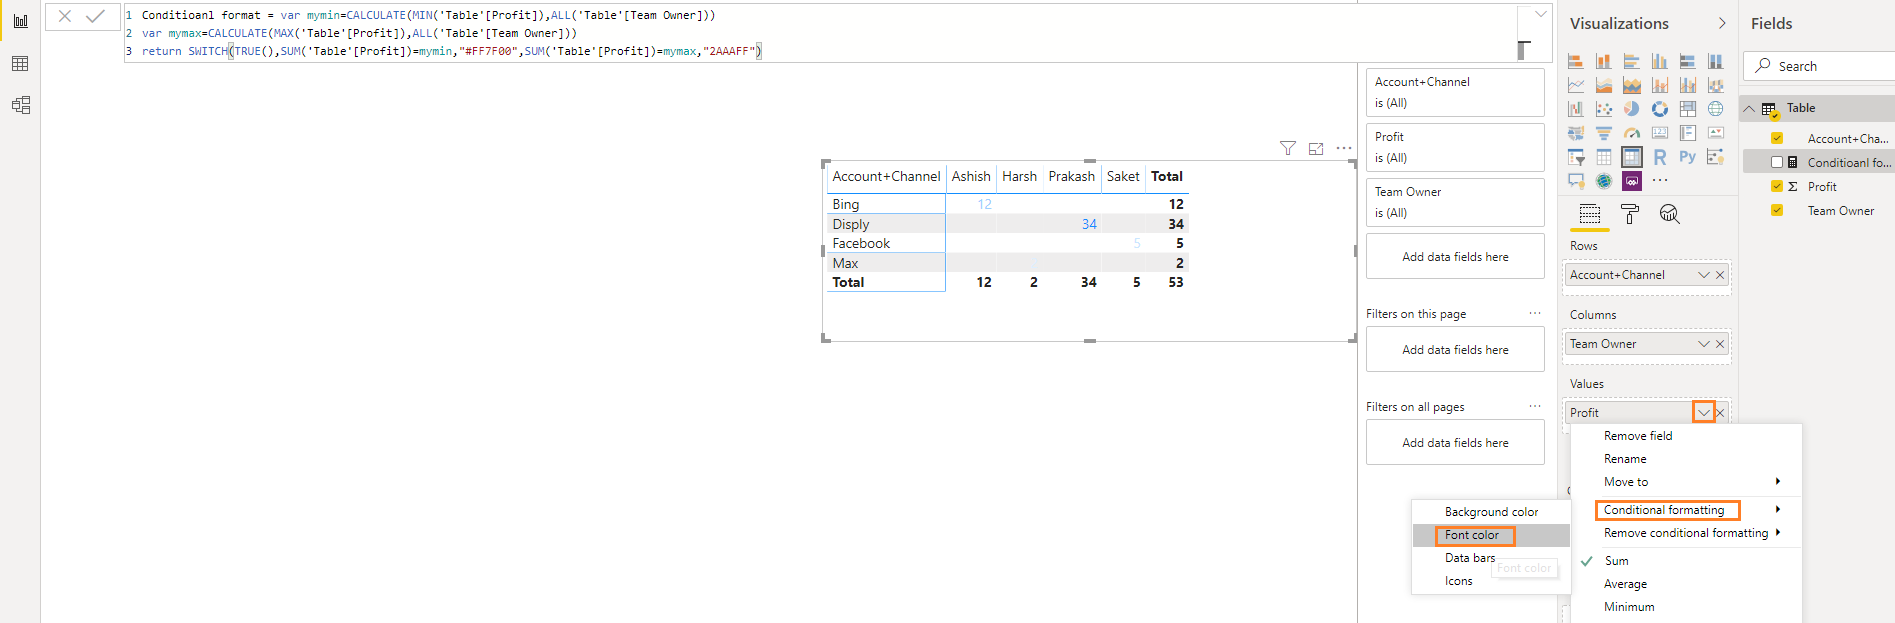Select the table visual

(1604, 157)
